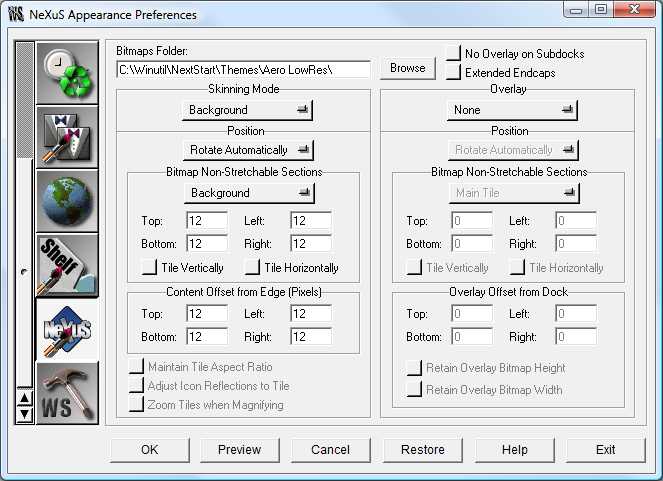Viewport: 663px width, 481px height.
Task: Click the sidebar scroll down arrow
Action: point(25,414)
